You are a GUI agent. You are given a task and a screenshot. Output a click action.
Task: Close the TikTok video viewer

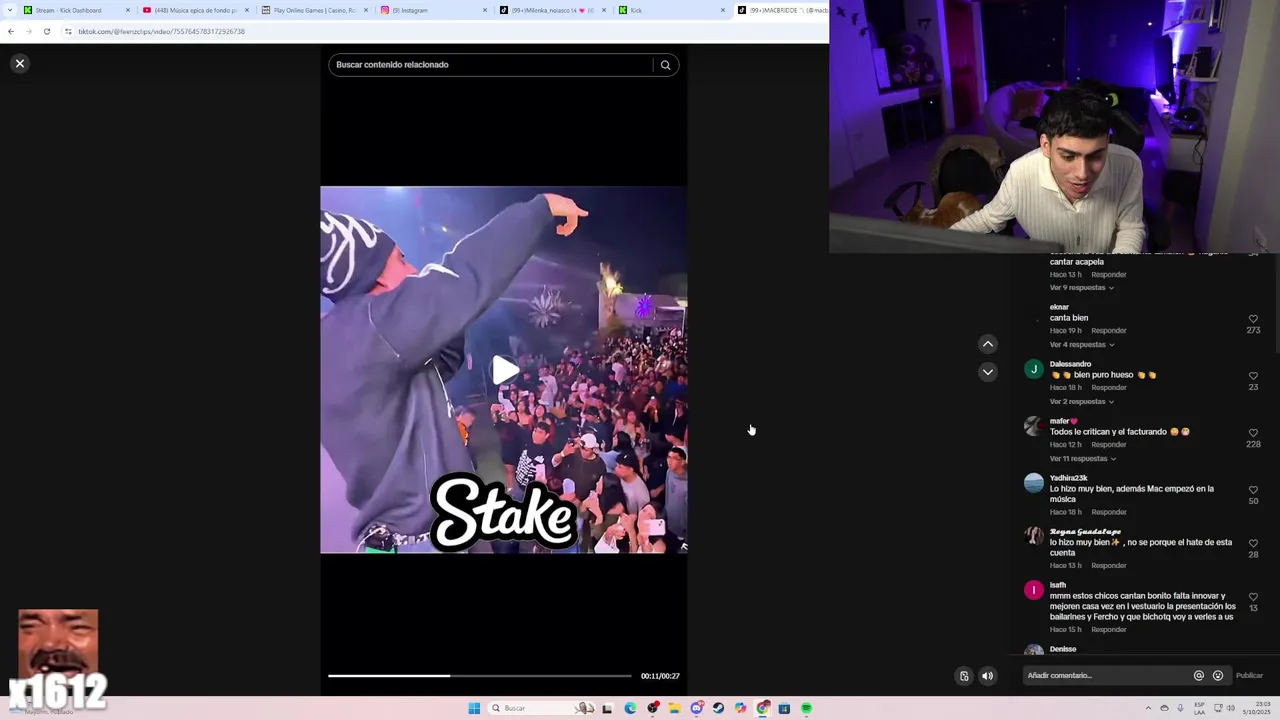19,64
